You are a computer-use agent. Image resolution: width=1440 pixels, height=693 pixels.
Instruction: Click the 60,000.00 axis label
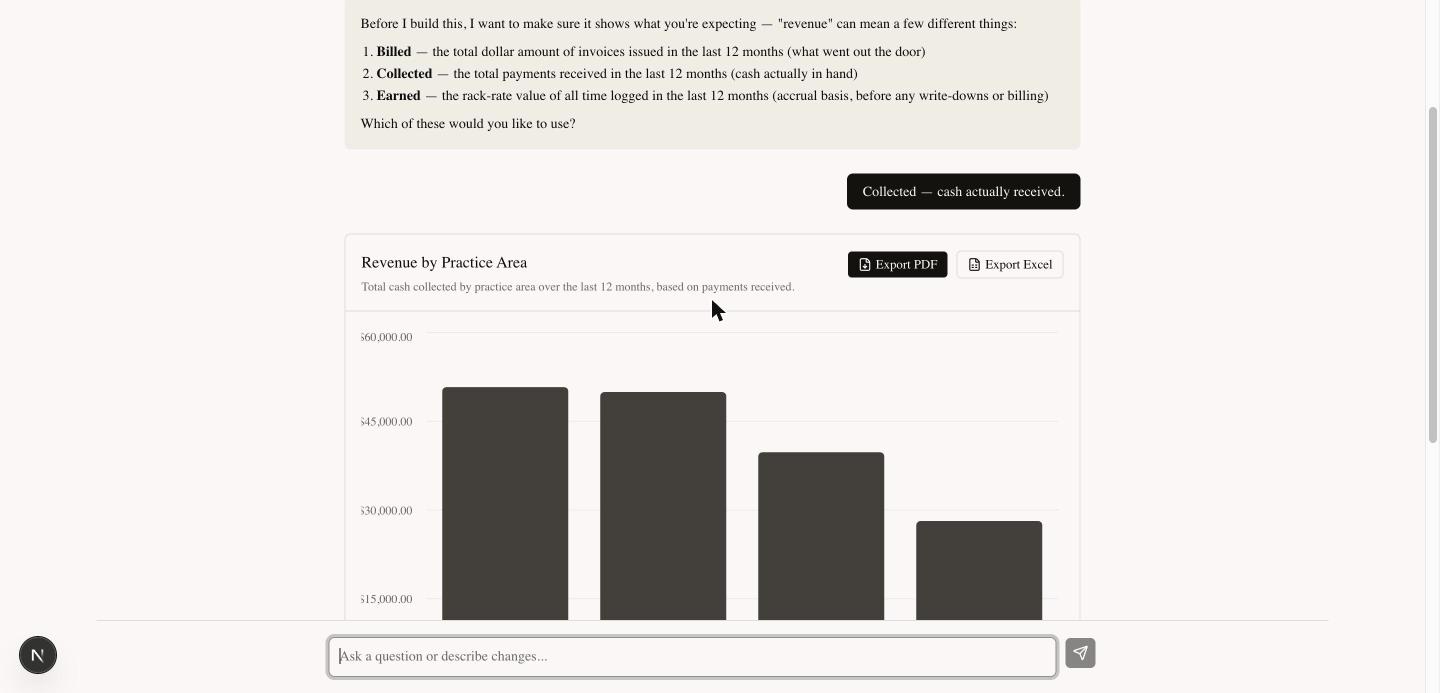(387, 338)
